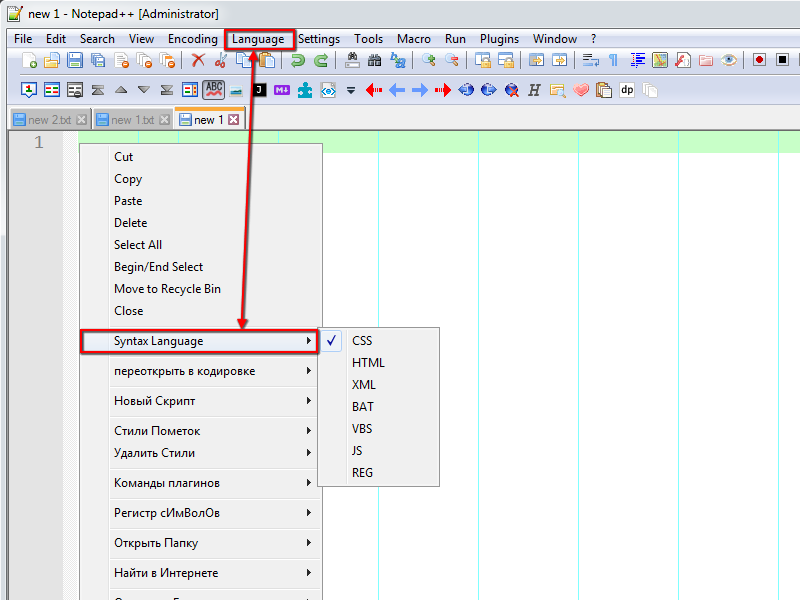The image size is (800, 600).
Task: Toggle synchronized vertical scrolling lock icon
Action: [483, 60]
